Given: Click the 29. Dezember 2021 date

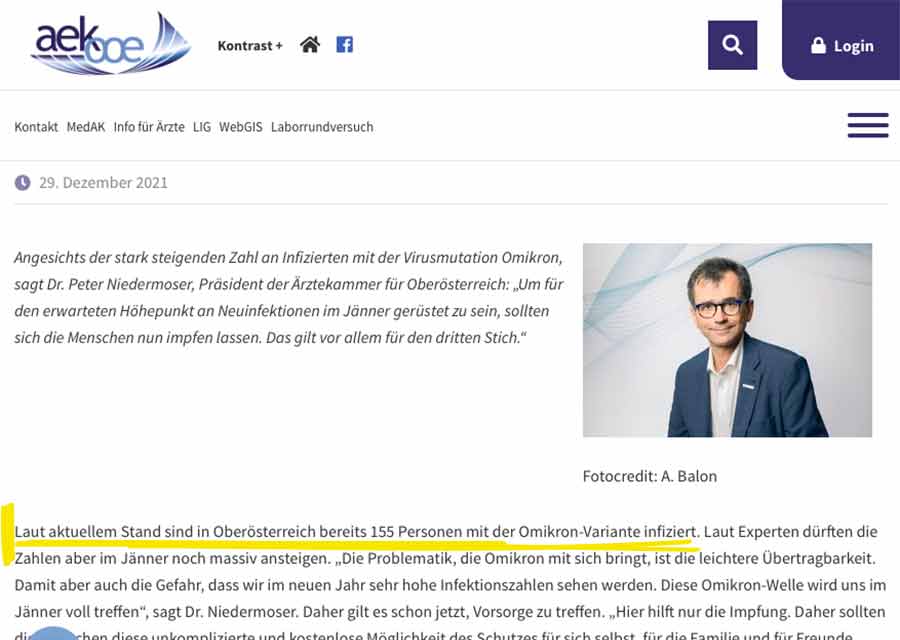Looking at the screenshot, I should (103, 183).
